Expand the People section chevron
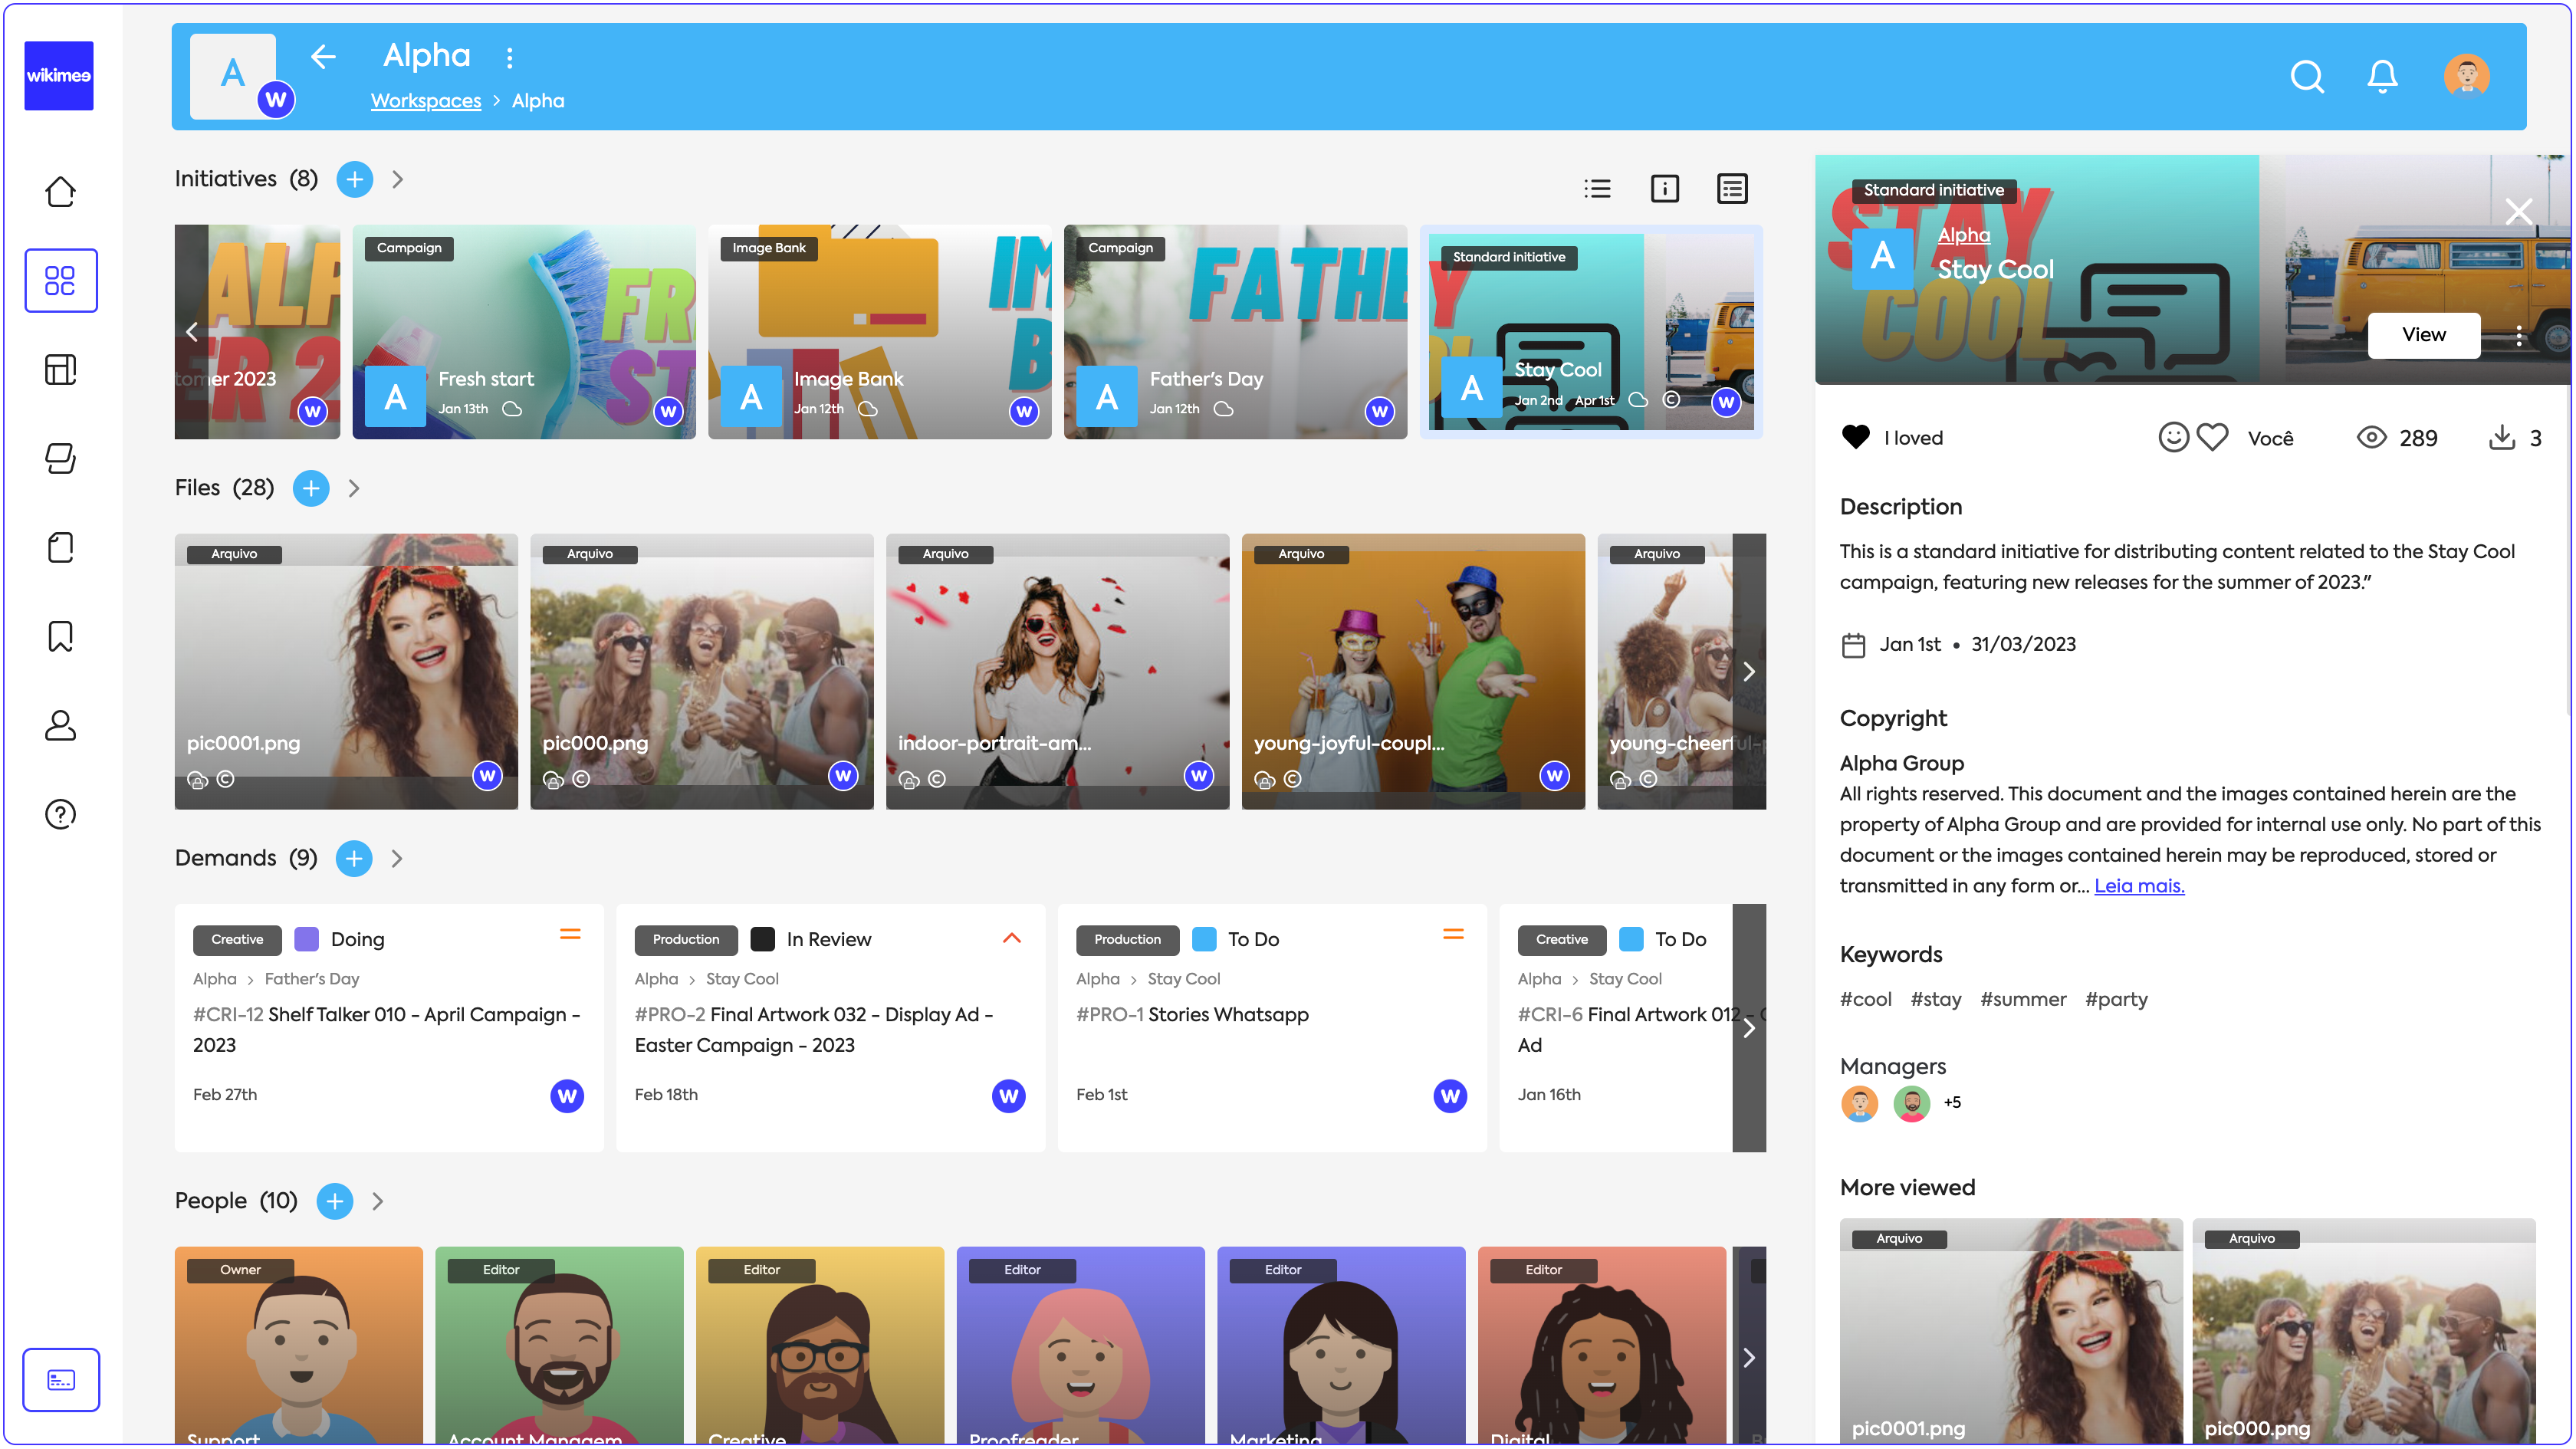 (377, 1201)
